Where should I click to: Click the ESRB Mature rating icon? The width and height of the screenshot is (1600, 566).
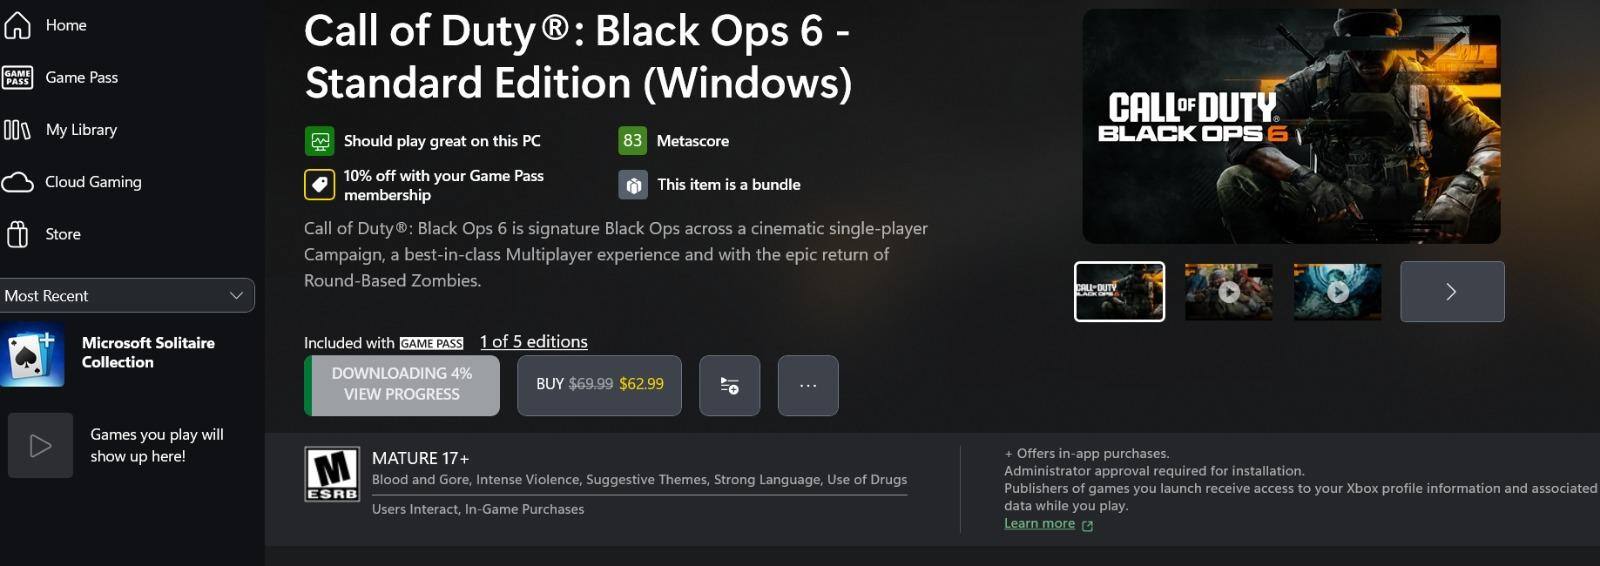332,474
